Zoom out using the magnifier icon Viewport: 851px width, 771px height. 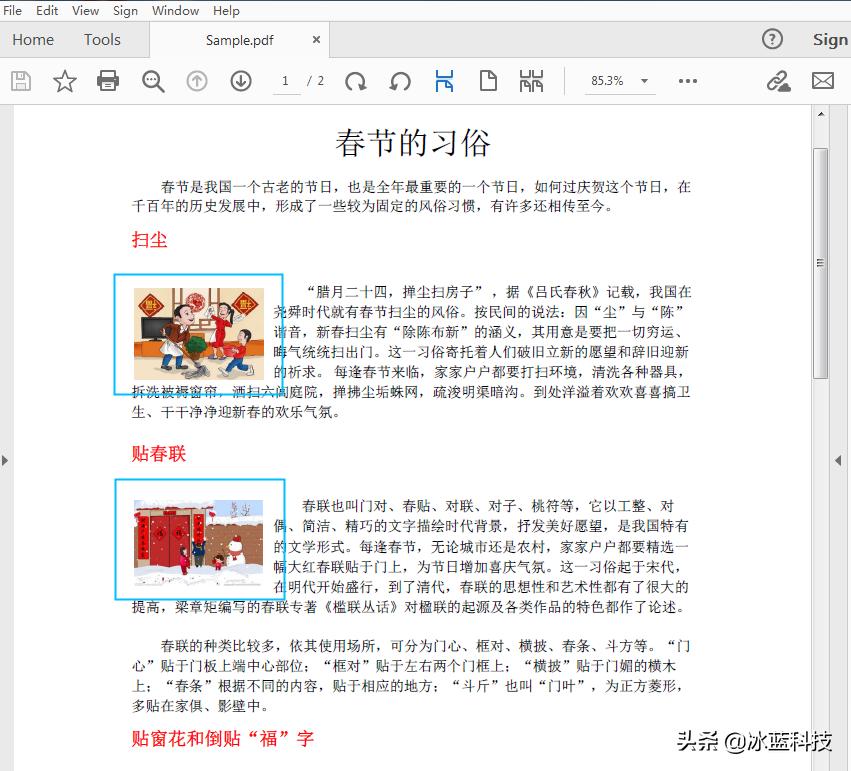[x=153, y=81]
